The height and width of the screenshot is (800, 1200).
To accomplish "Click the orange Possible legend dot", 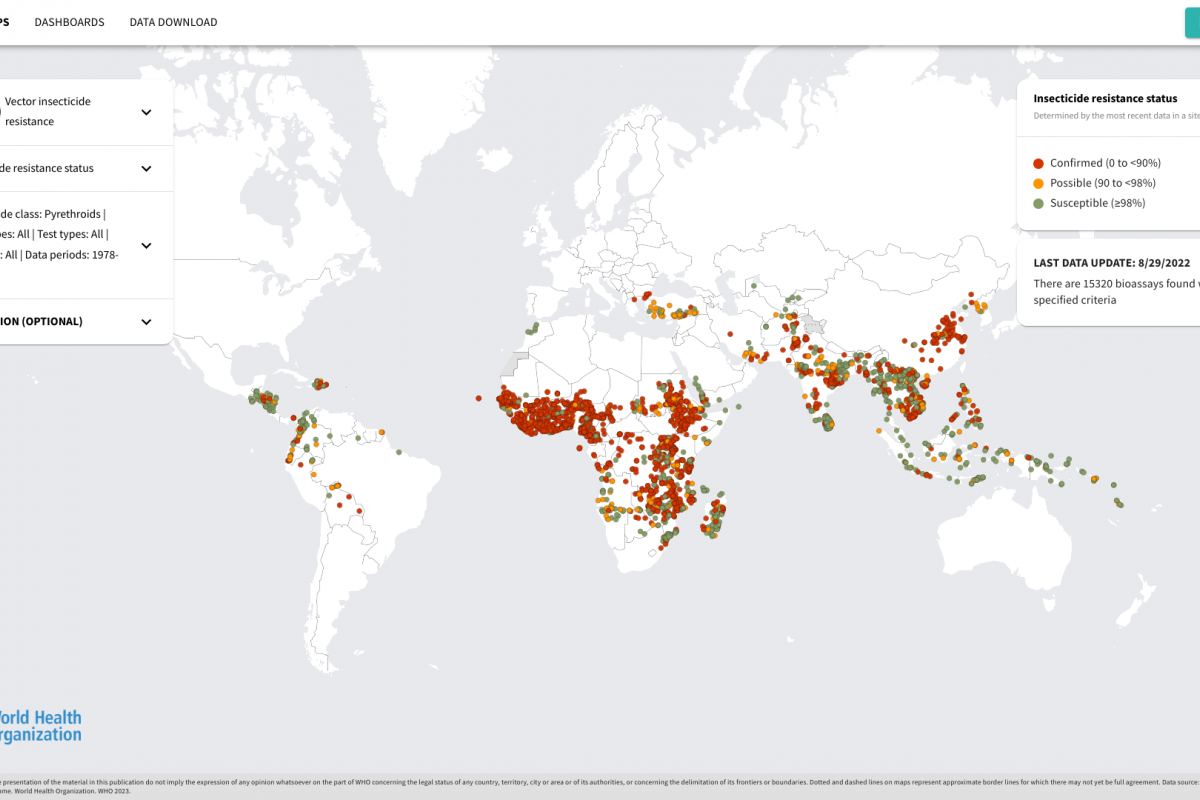I will pyautogui.click(x=1038, y=183).
